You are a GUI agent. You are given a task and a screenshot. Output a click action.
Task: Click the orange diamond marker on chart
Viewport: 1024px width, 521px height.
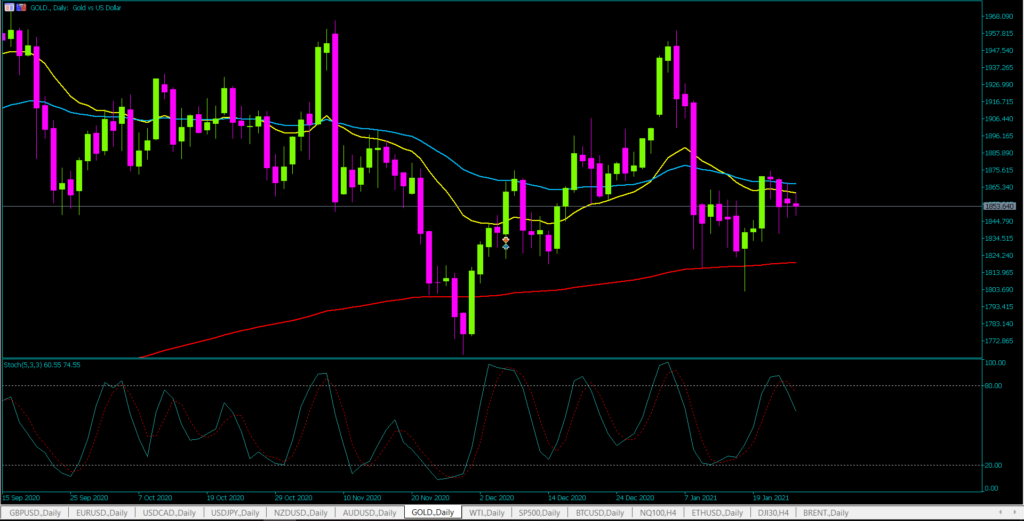(506, 240)
